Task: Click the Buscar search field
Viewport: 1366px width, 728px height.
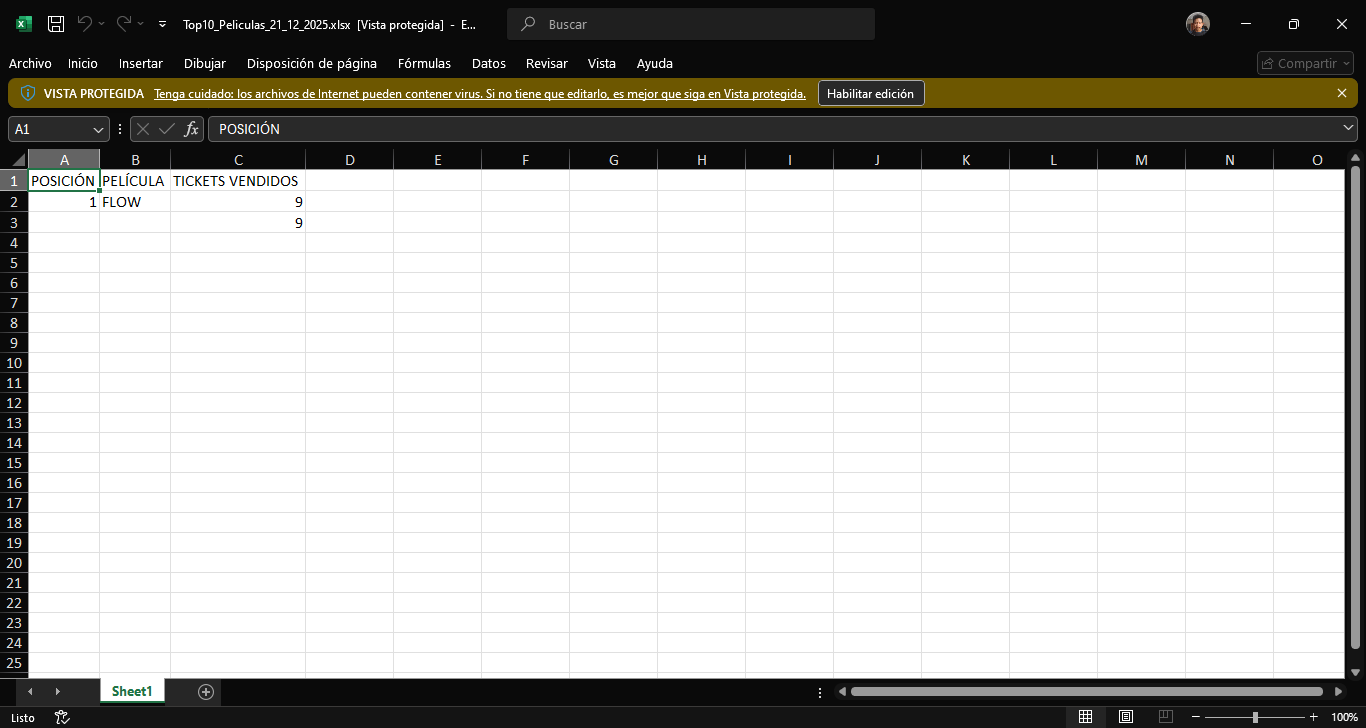Action: pos(690,23)
